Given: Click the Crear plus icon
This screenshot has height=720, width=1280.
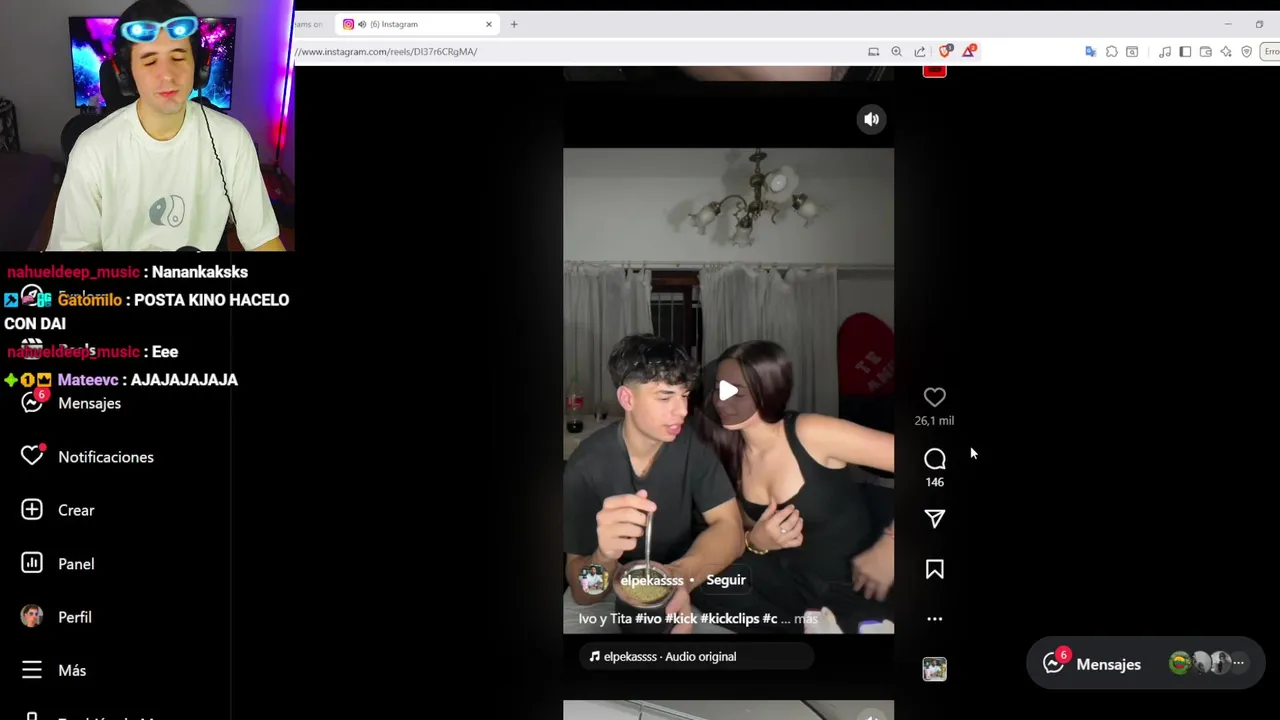Looking at the screenshot, I should 32,510.
